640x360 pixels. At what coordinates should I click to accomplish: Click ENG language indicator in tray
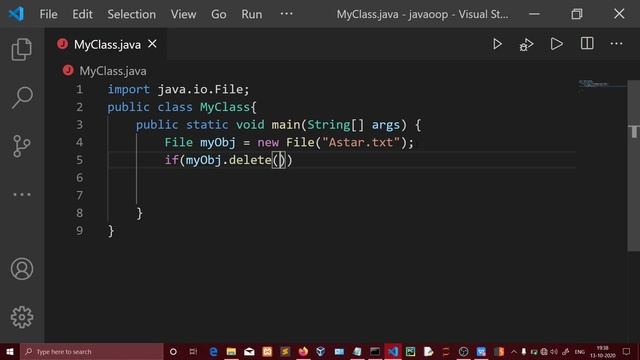pos(580,352)
